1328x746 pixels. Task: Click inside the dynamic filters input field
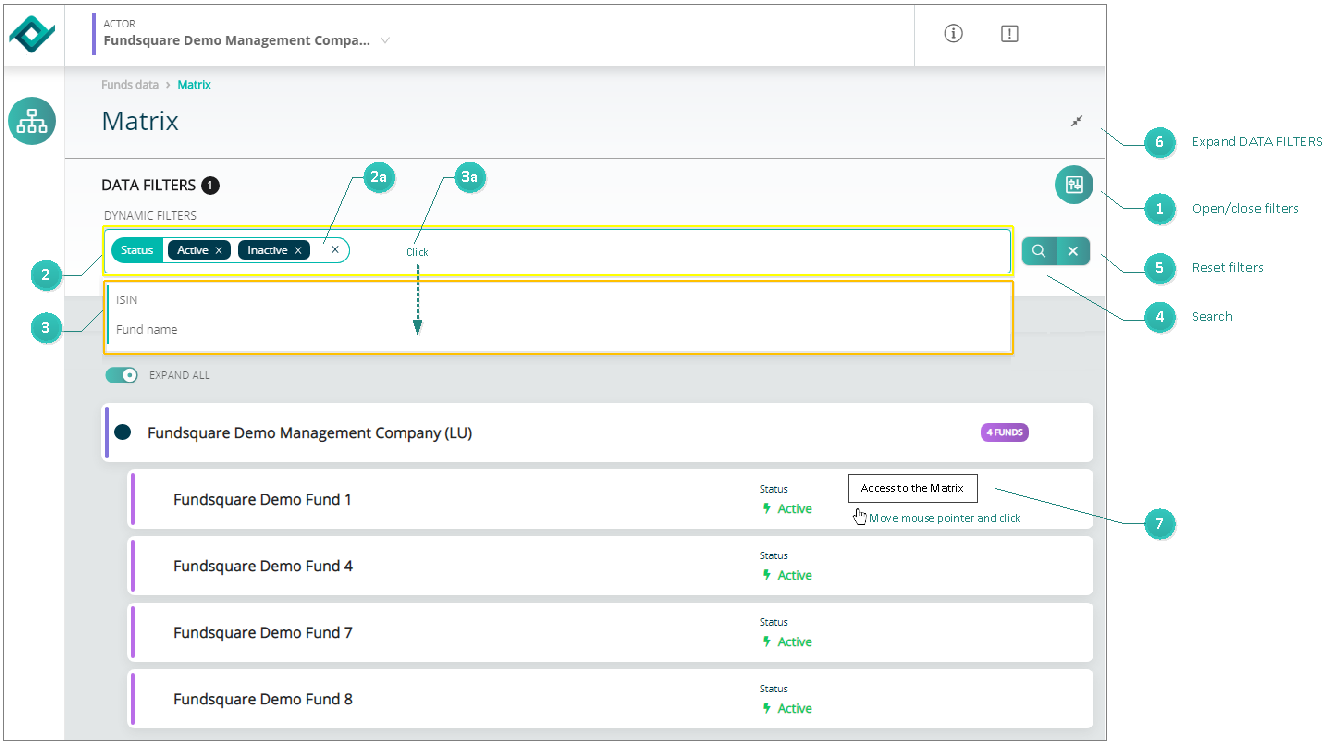click(x=680, y=250)
